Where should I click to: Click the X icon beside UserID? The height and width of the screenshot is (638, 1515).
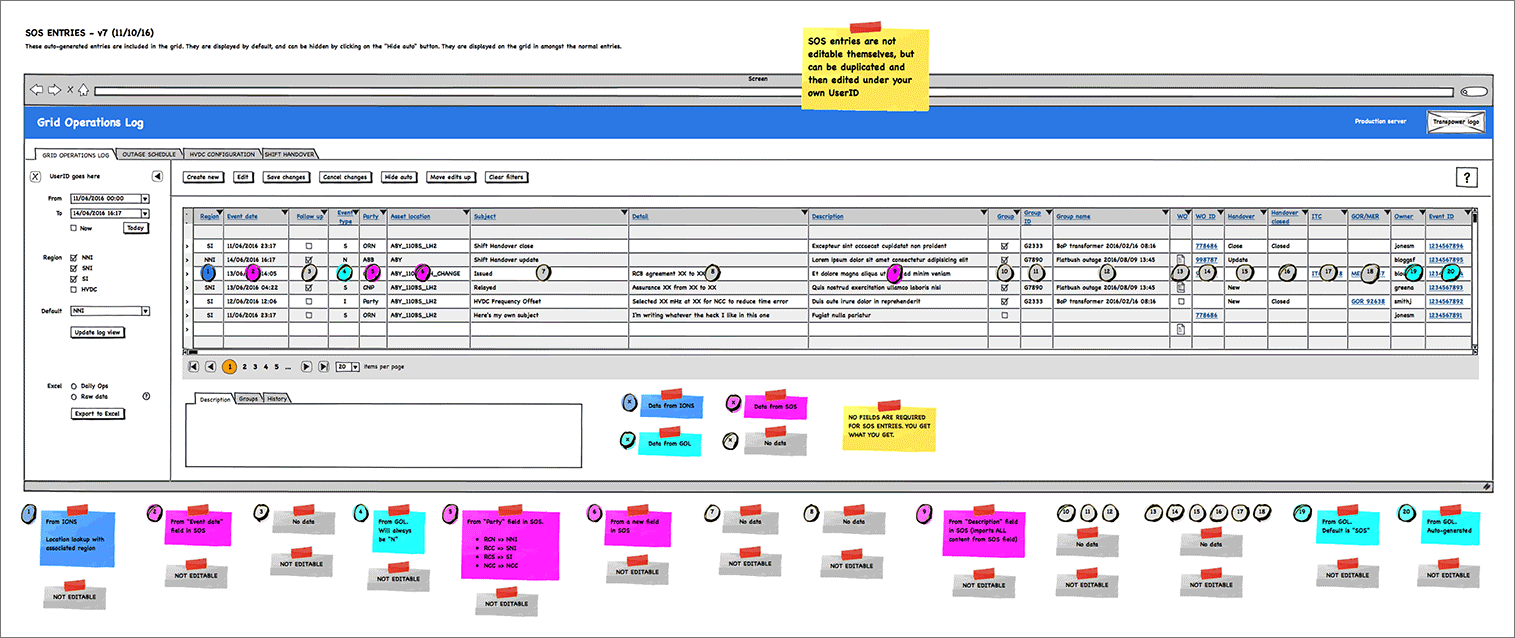coord(35,177)
